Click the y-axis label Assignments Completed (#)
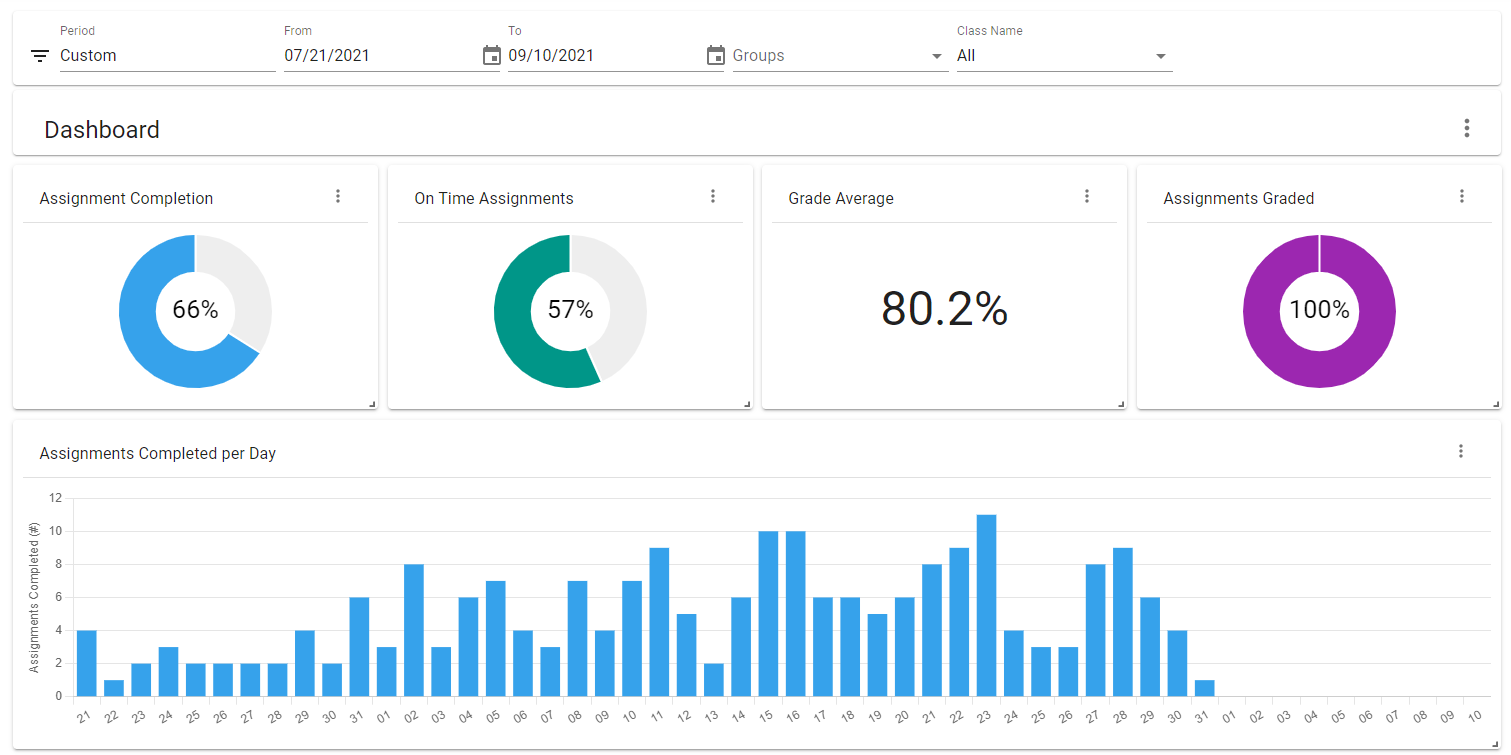Image resolution: width=1511 pixels, height=755 pixels. point(33,597)
